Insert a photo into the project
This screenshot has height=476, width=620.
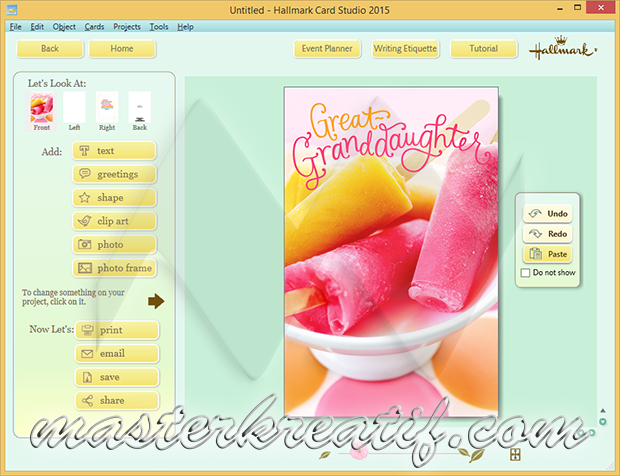click(x=114, y=245)
